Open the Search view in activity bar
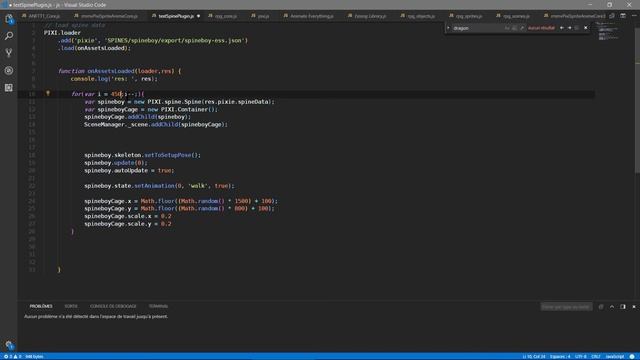Viewport: 640px width, 360px height. (x=9, y=36)
